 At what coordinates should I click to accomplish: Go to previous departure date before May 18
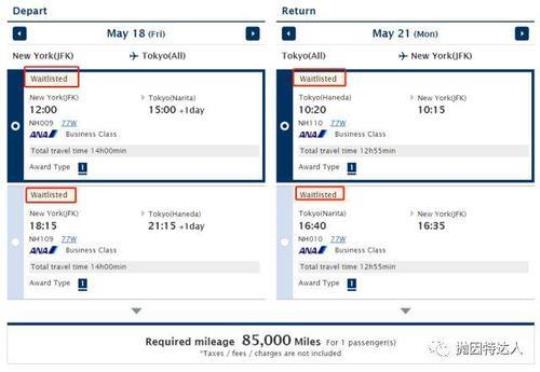(x=20, y=34)
